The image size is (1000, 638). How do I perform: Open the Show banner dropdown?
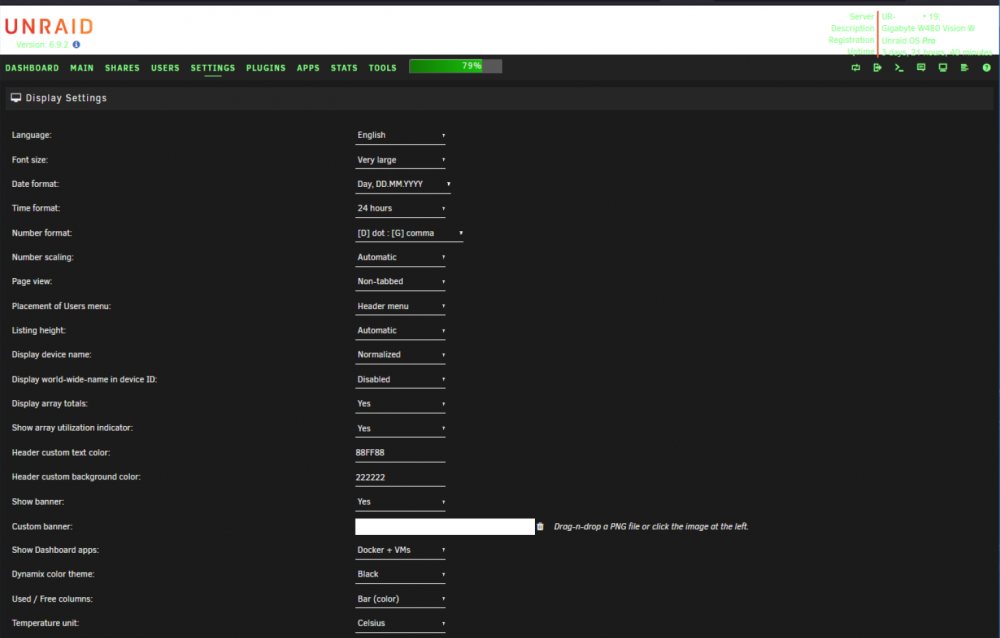401,502
